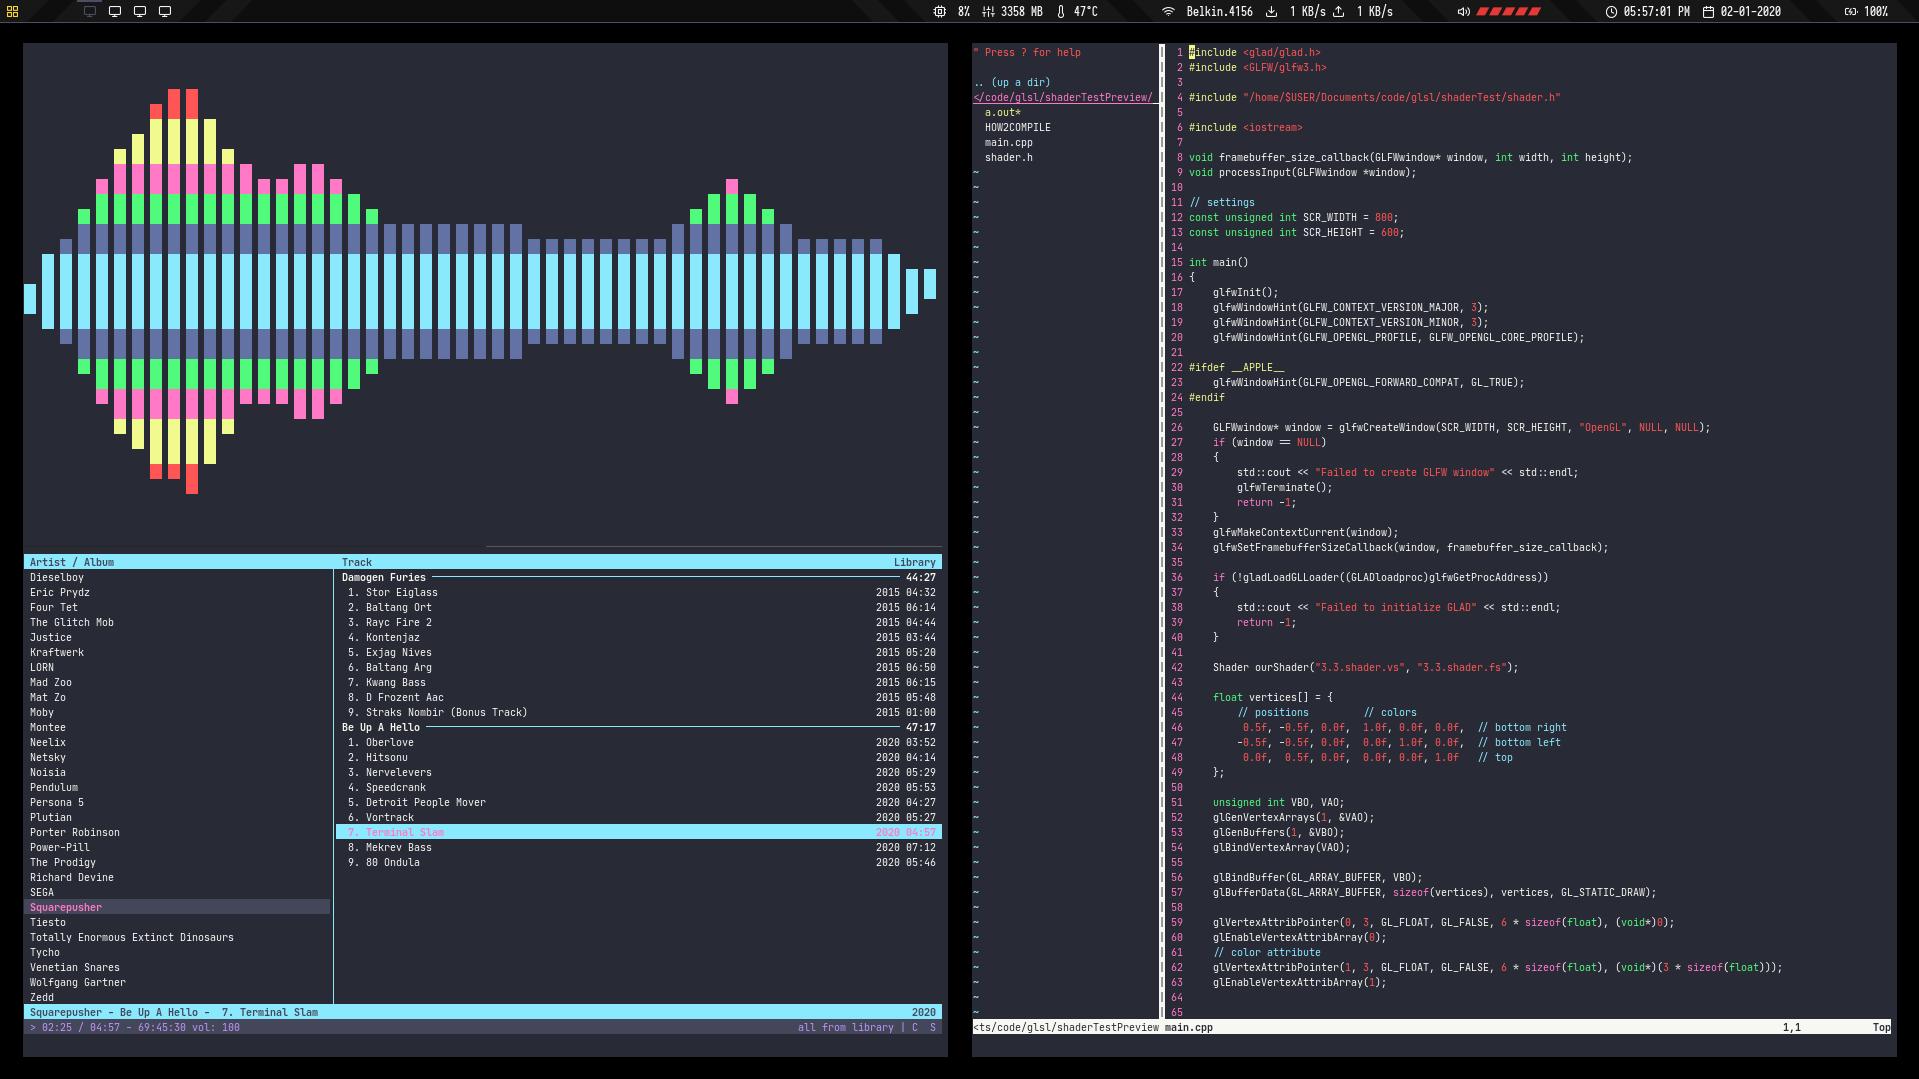Image resolution: width=1919 pixels, height=1079 pixels.
Task: Select track 7. Kwang Bass
Action: click(639, 682)
